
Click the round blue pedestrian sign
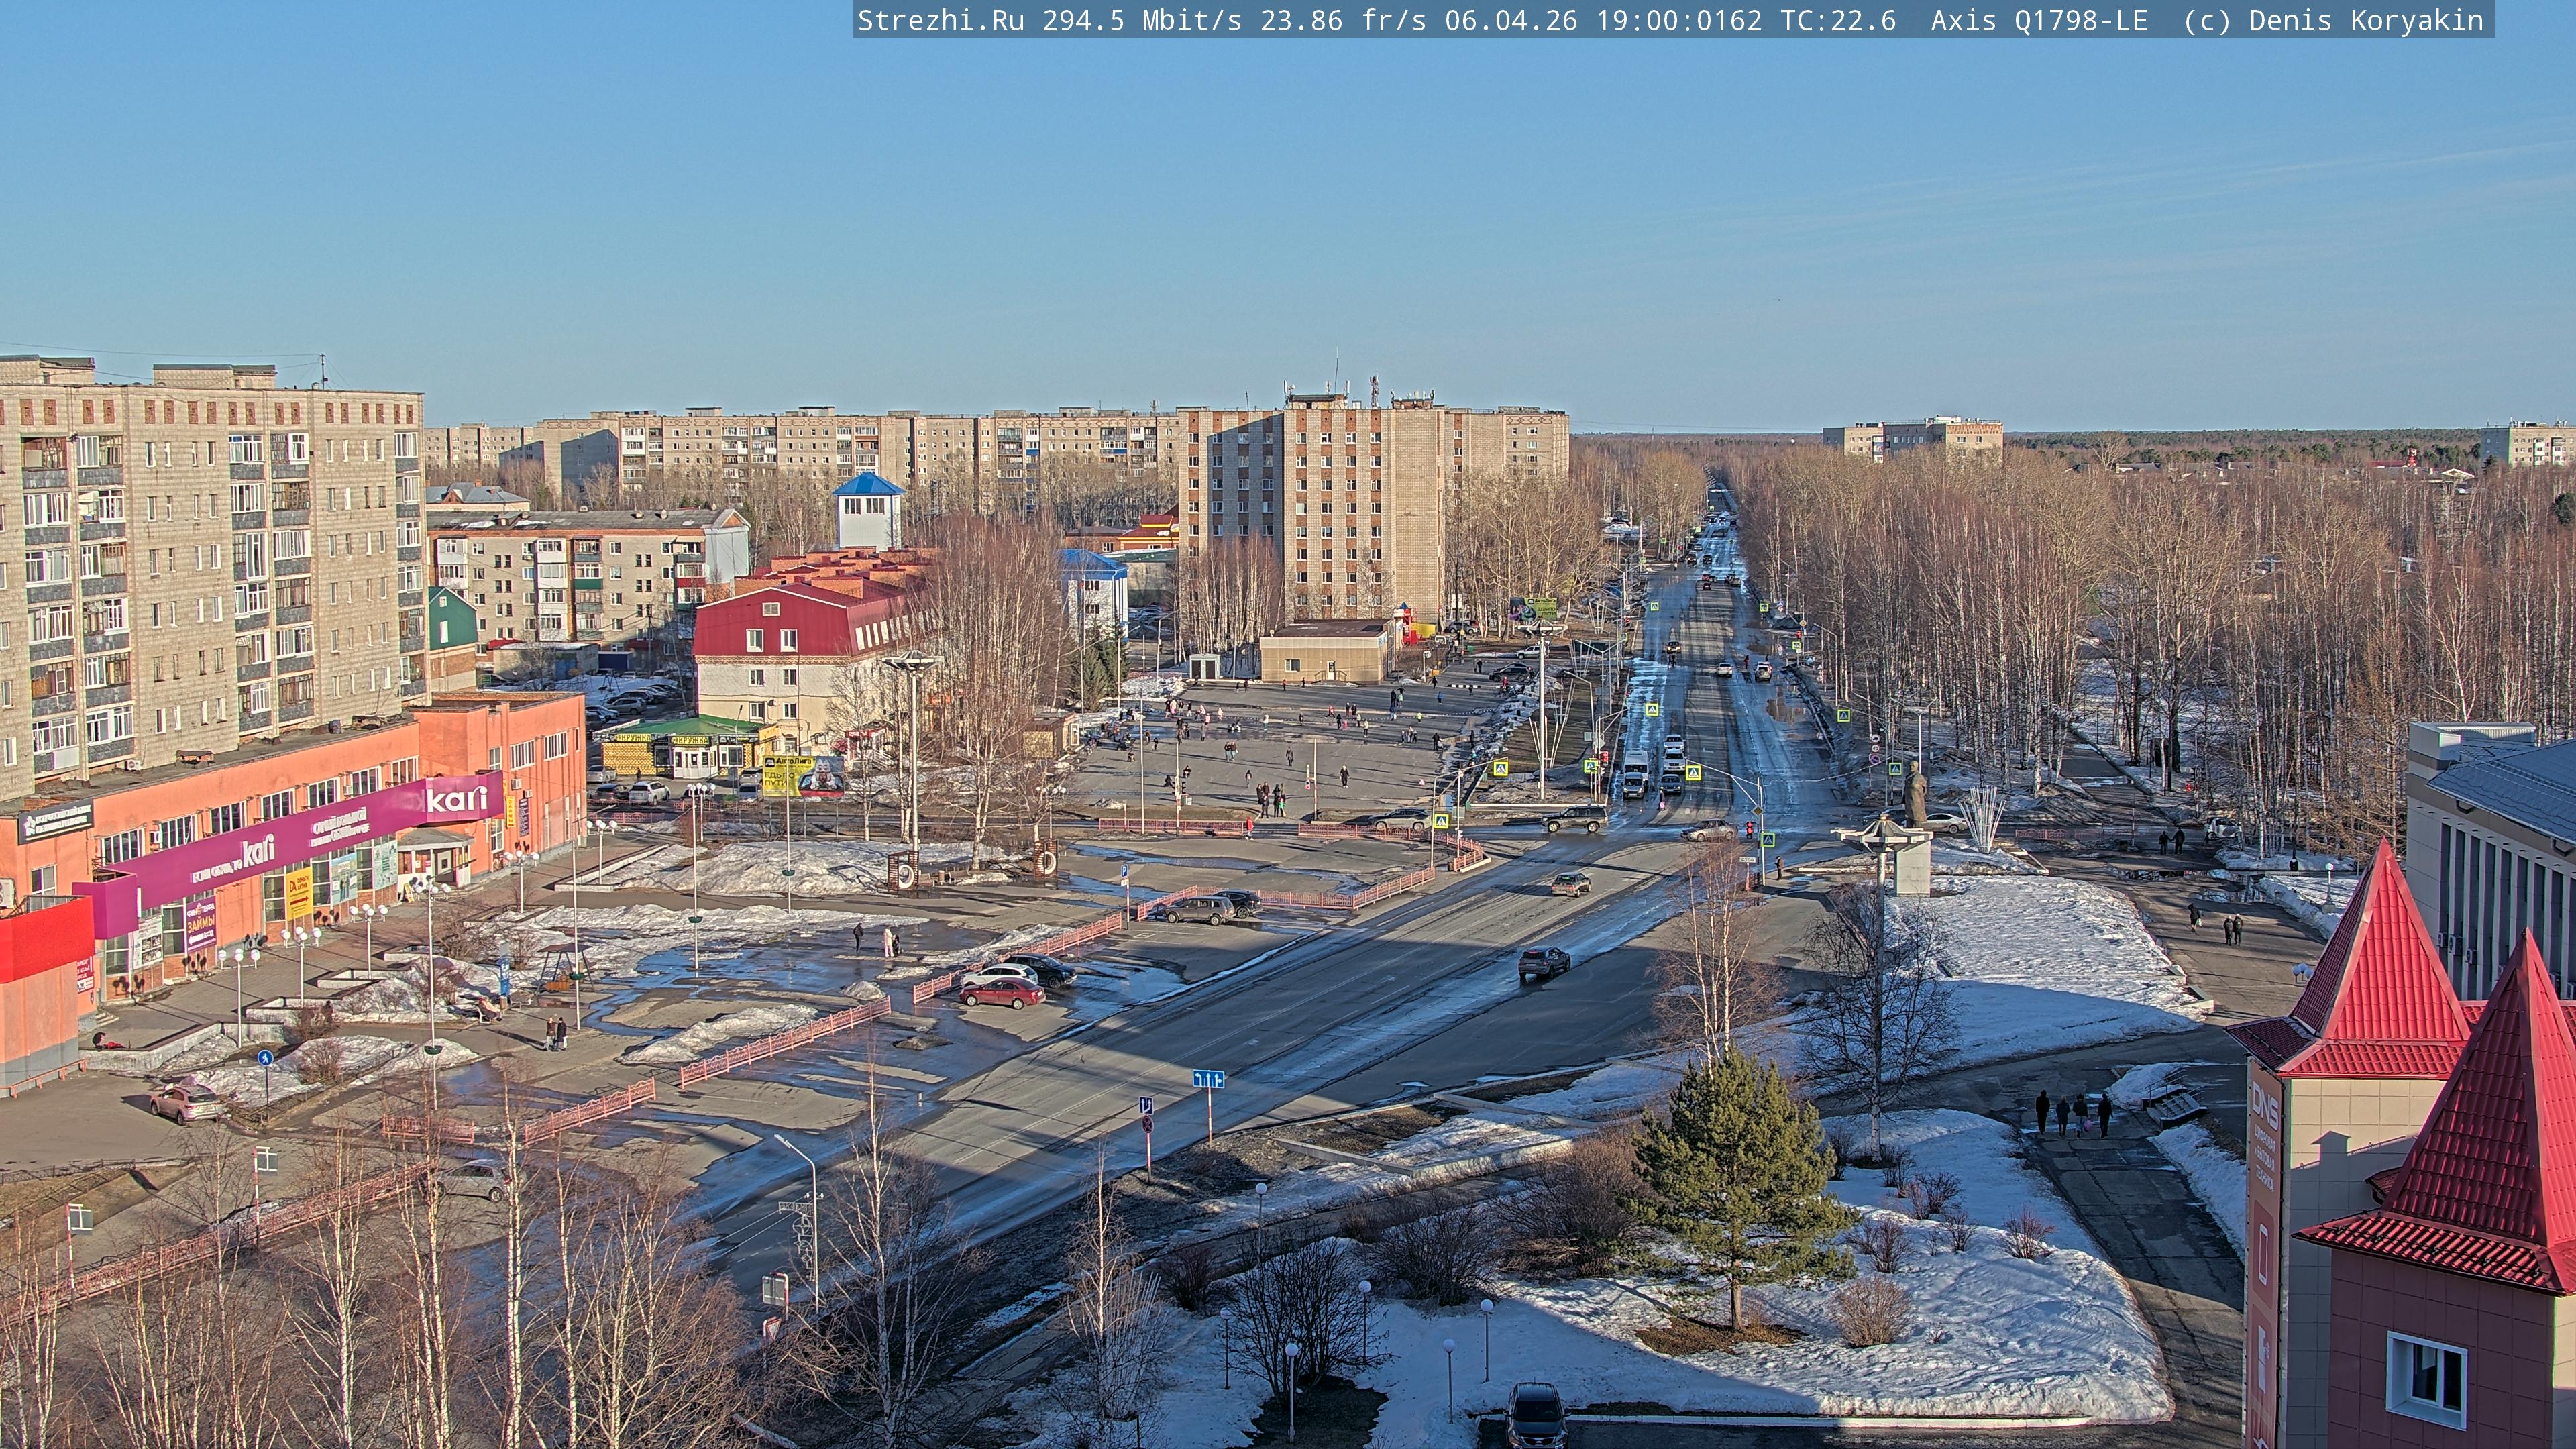[265, 1057]
